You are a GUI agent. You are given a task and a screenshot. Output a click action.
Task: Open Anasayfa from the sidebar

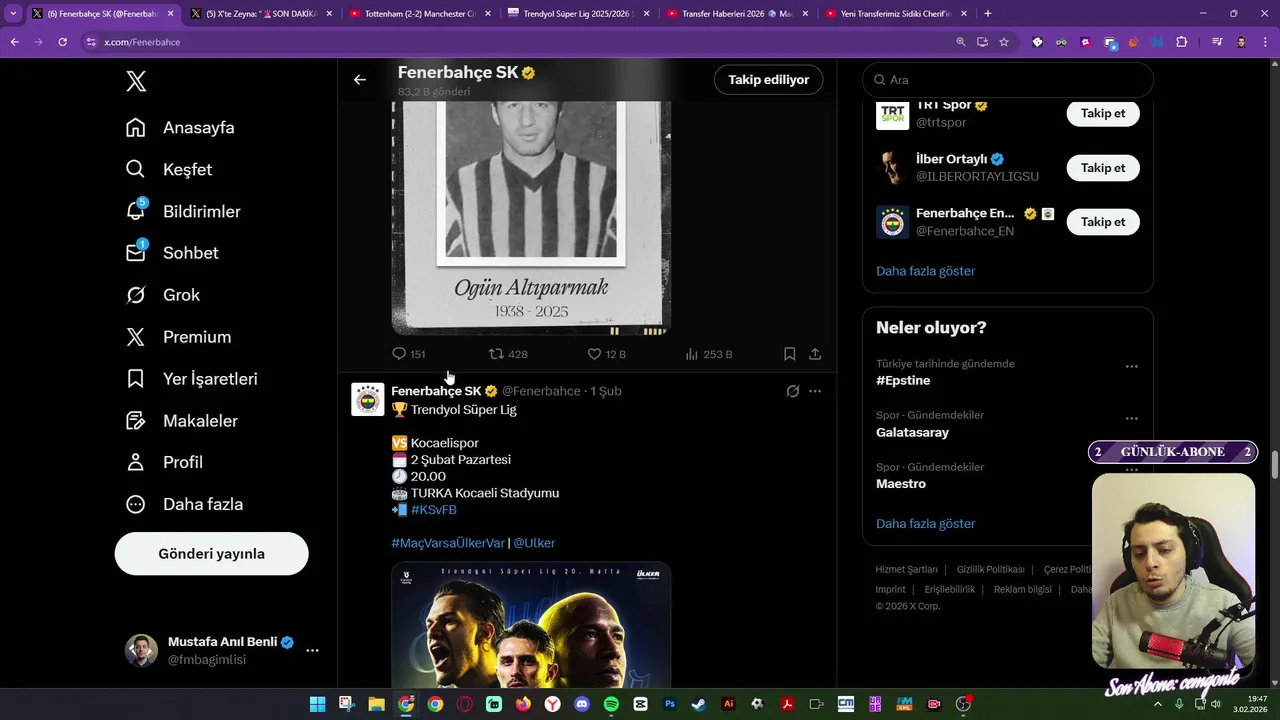[x=180, y=127]
